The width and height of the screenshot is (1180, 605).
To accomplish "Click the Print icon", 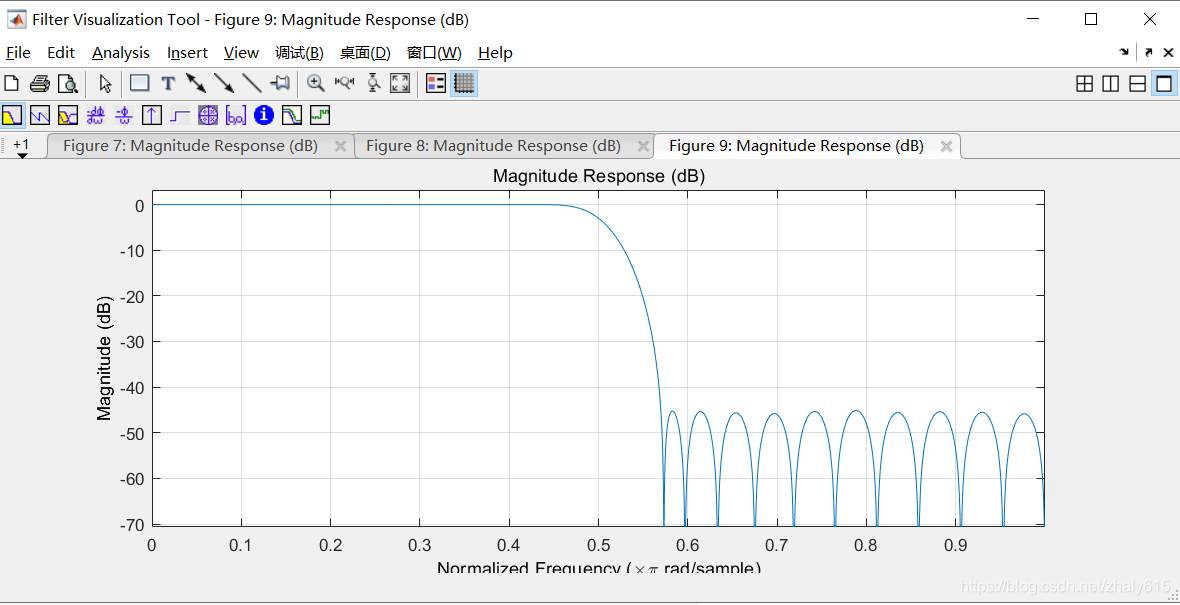I will [40, 83].
